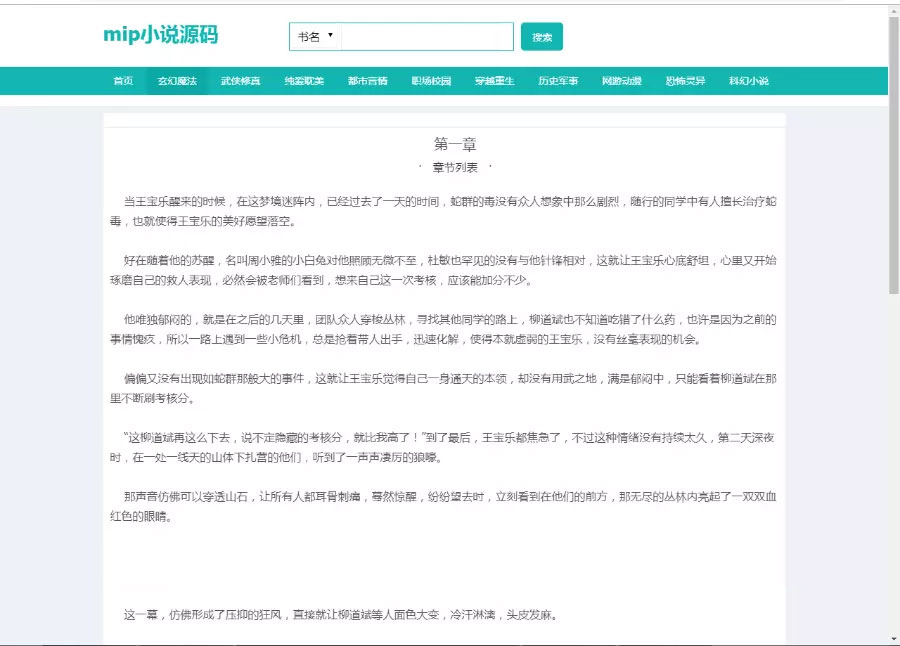Navigate to the 都市言情 category

click(367, 81)
